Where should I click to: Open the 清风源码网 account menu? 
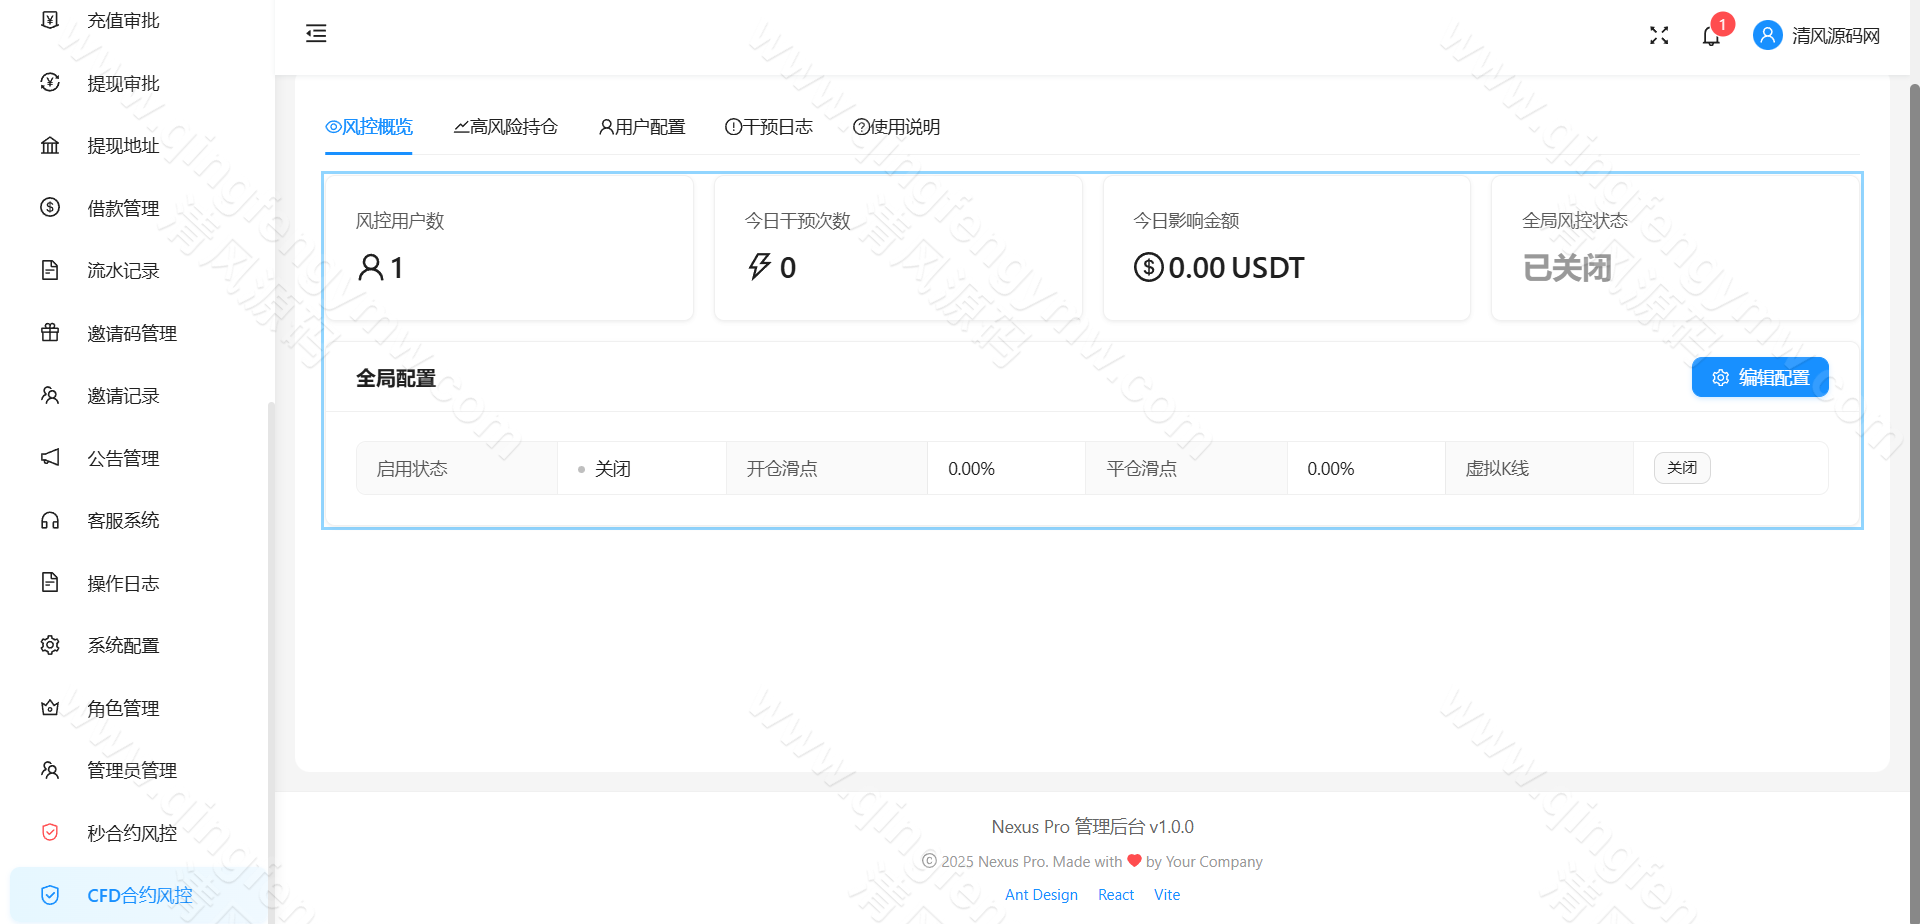pos(1815,35)
